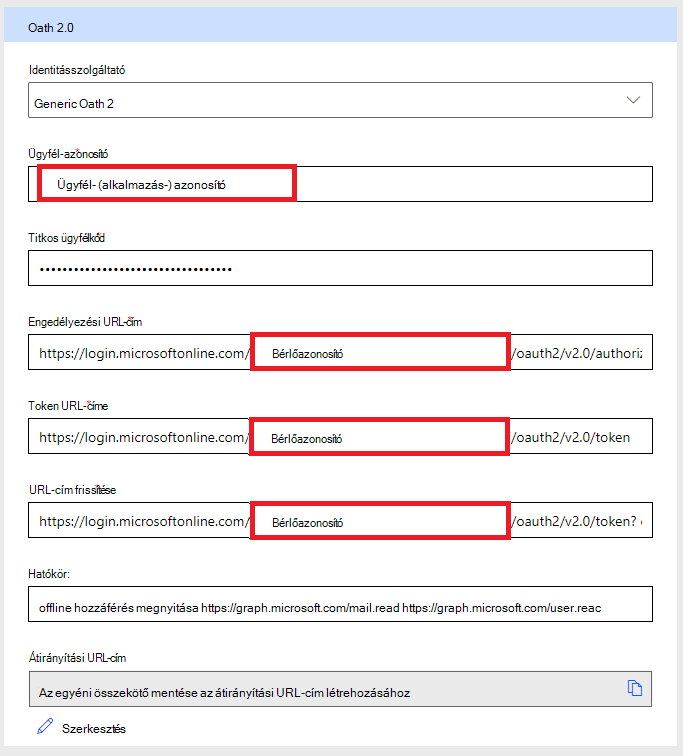This screenshot has width=683, height=756.
Task: Focus the URL-cím frissítése input field
Action: pos(340,520)
